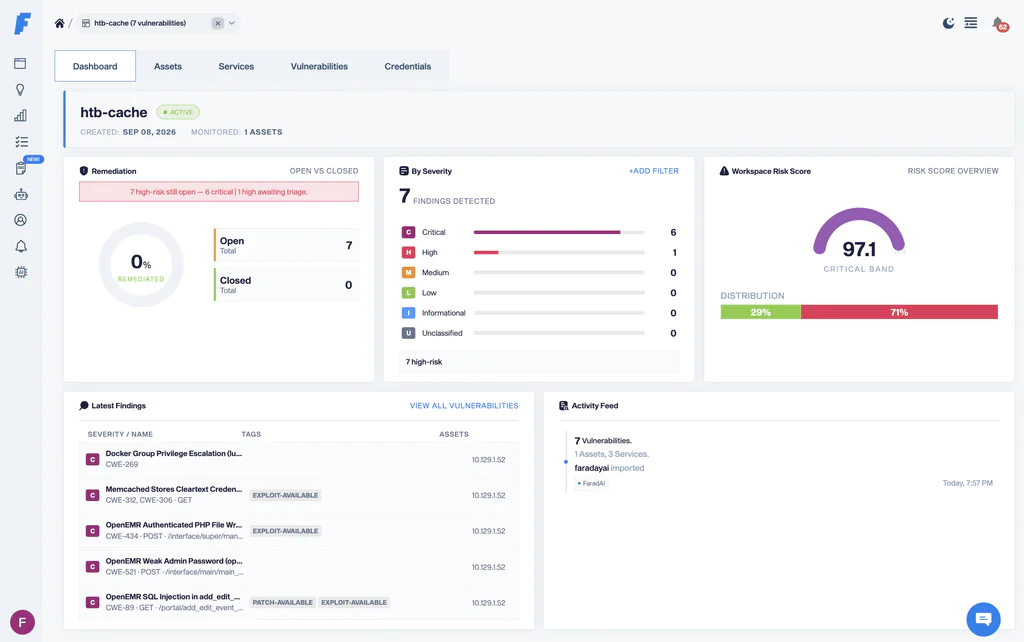Open user avatar F menu
Viewport: 1024px width, 642px height.
(22, 622)
